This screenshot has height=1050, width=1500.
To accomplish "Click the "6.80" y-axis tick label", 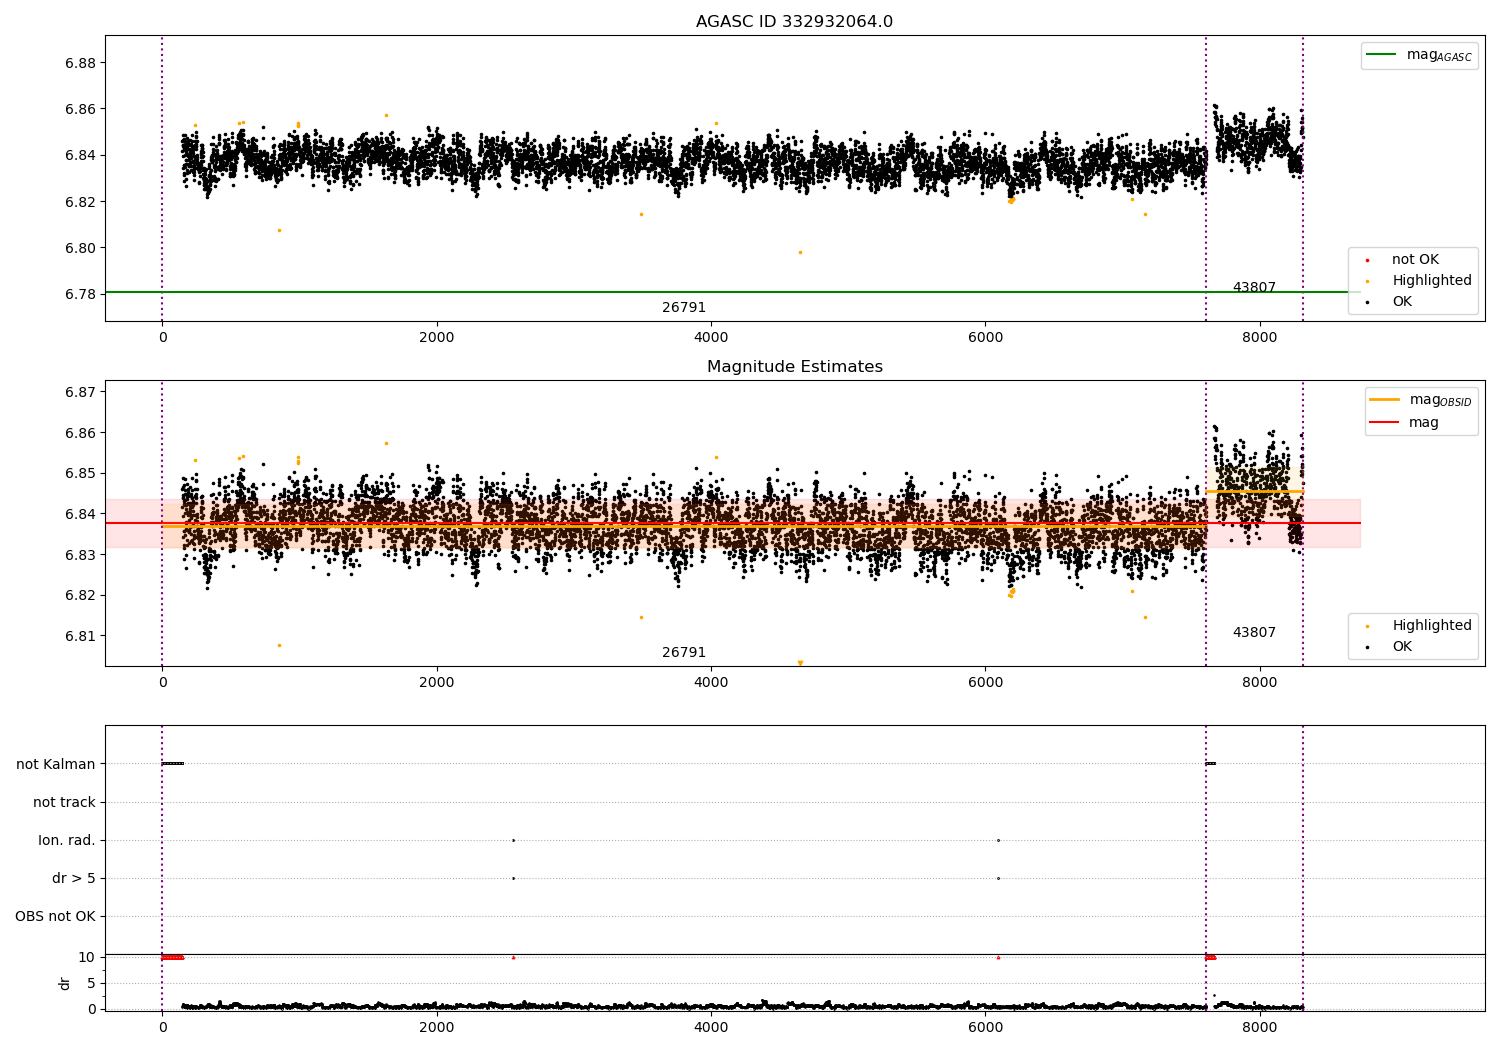I will click(80, 248).
